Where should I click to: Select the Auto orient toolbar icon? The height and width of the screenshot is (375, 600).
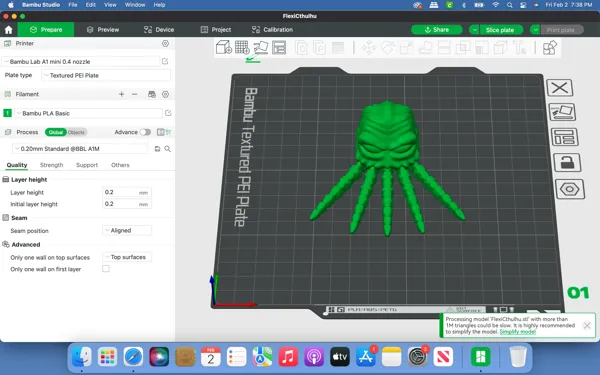click(x=261, y=47)
